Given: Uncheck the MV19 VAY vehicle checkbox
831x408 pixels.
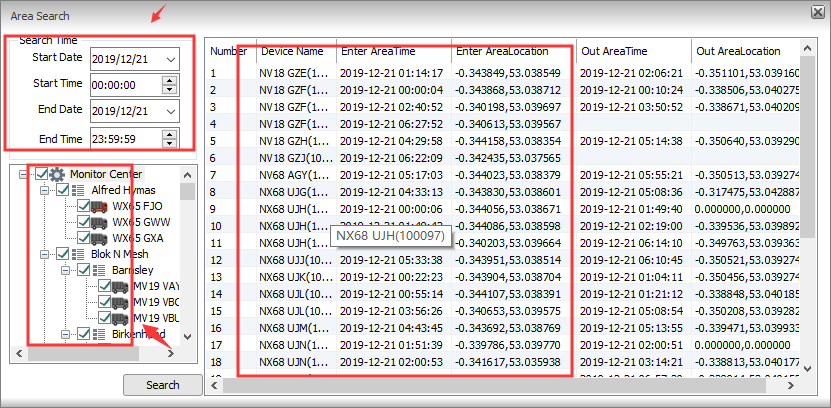Looking at the screenshot, I should (104, 286).
